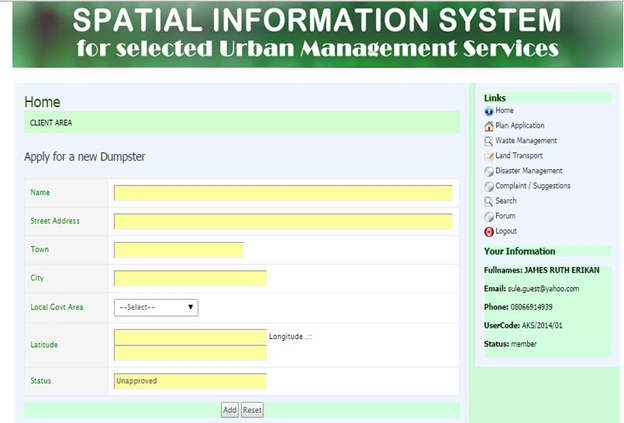Image resolution: width=624 pixels, height=423 pixels.
Task: Go to the Plan Application link
Action: [x=520, y=126]
